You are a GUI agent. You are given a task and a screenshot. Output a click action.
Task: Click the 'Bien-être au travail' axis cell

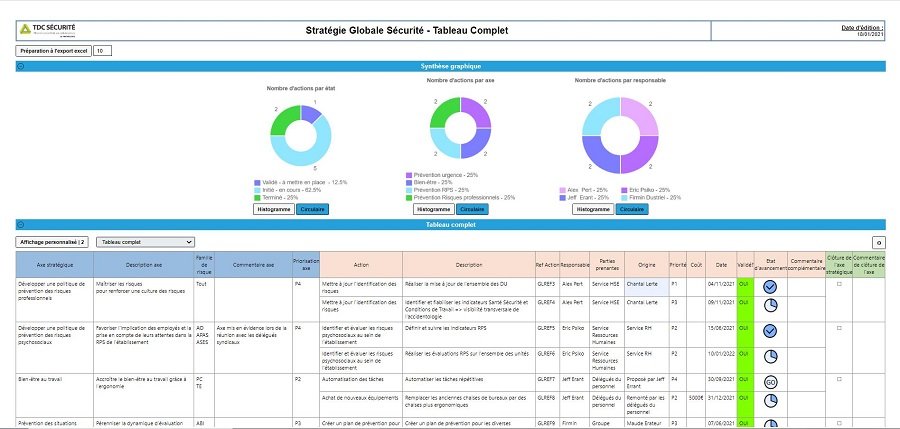pyautogui.click(x=55, y=396)
